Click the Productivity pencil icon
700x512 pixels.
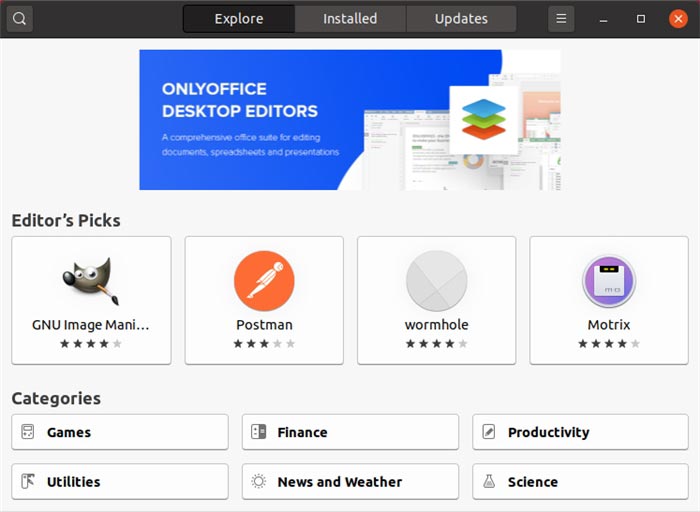pos(489,432)
